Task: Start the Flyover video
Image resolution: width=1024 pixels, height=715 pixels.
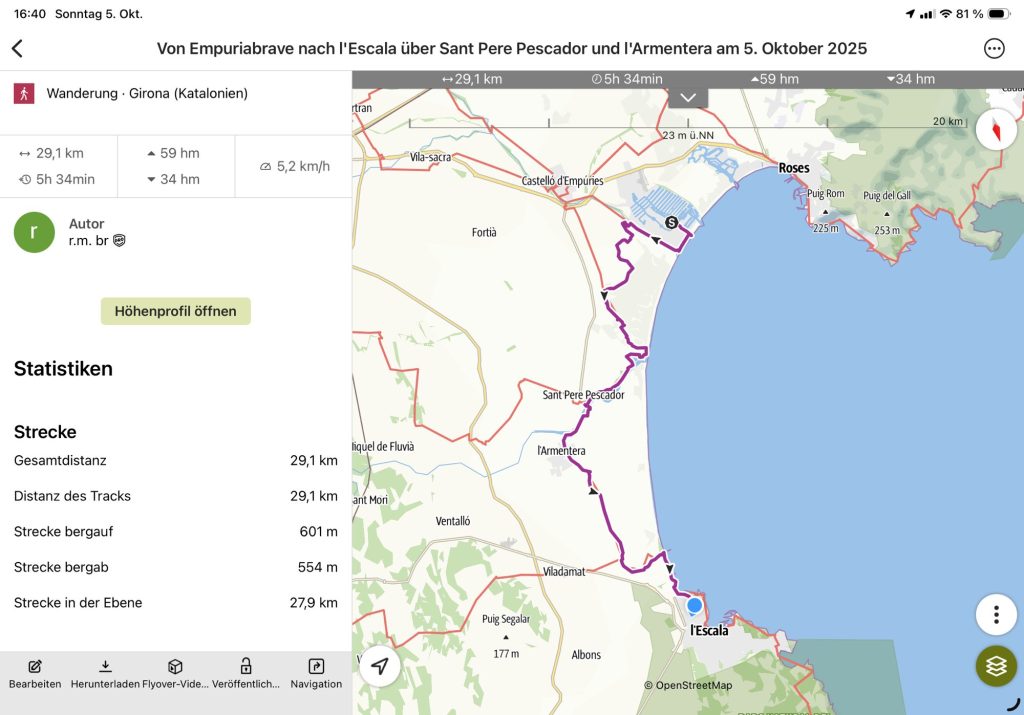Action: [175, 673]
